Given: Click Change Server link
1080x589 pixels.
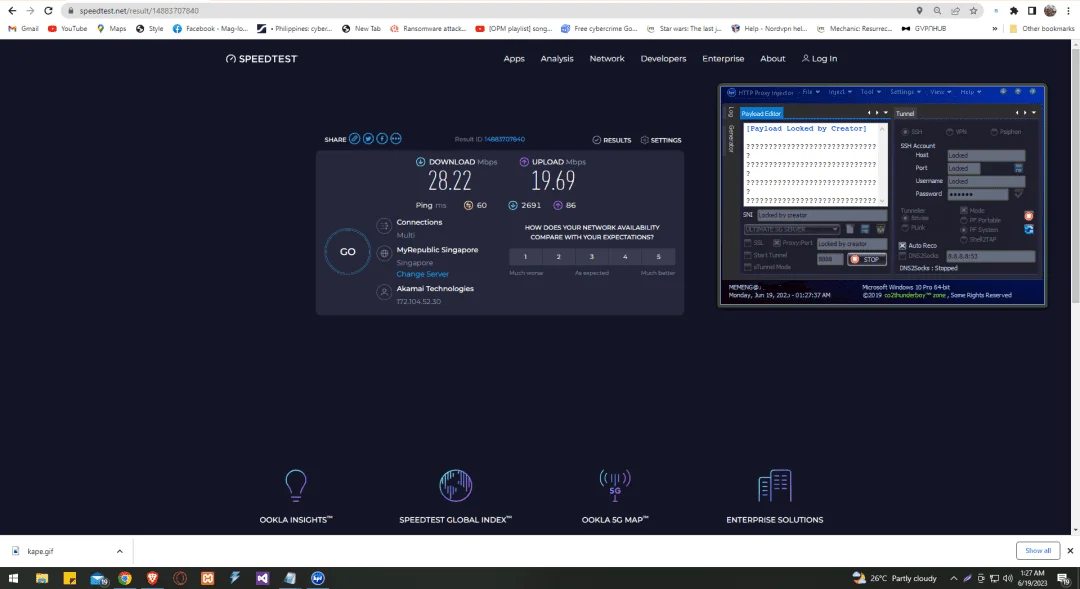Looking at the screenshot, I should point(422,273).
